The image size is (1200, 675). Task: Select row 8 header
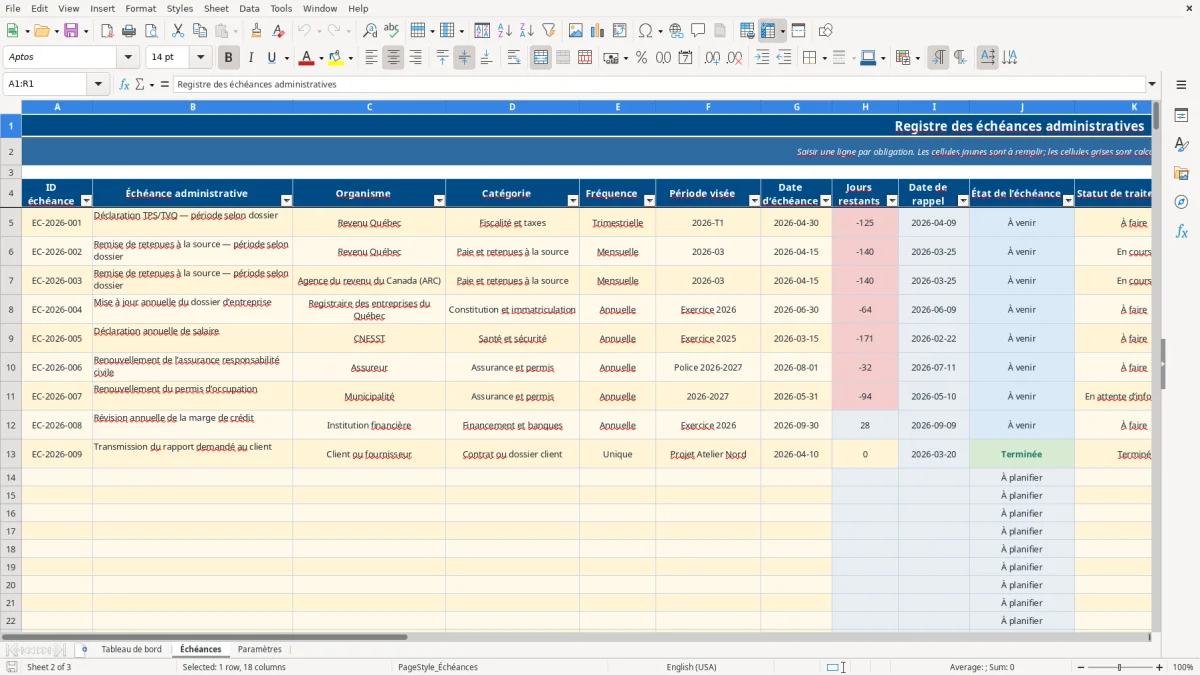[x=10, y=309]
